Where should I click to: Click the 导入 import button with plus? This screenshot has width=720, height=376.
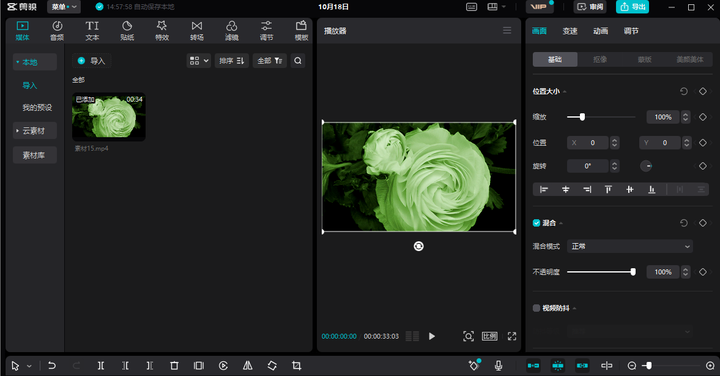[x=91, y=61]
